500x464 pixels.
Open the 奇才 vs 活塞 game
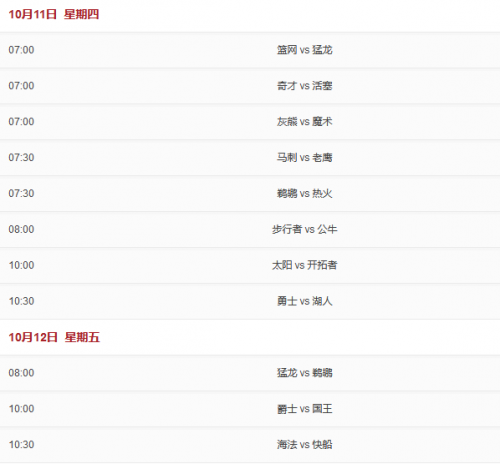pos(305,86)
